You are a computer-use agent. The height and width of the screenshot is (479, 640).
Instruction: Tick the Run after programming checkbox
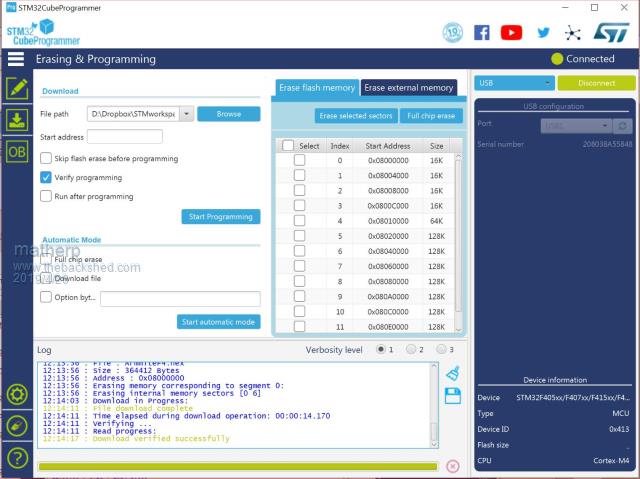coord(46,196)
